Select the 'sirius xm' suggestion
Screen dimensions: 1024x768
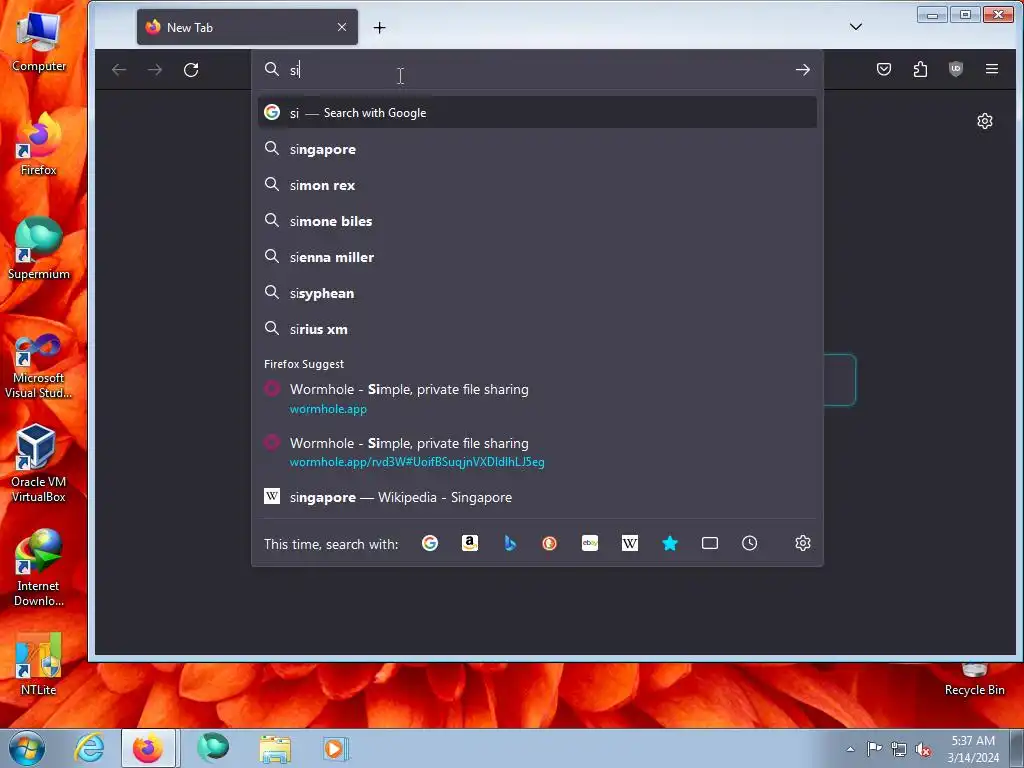point(537,329)
